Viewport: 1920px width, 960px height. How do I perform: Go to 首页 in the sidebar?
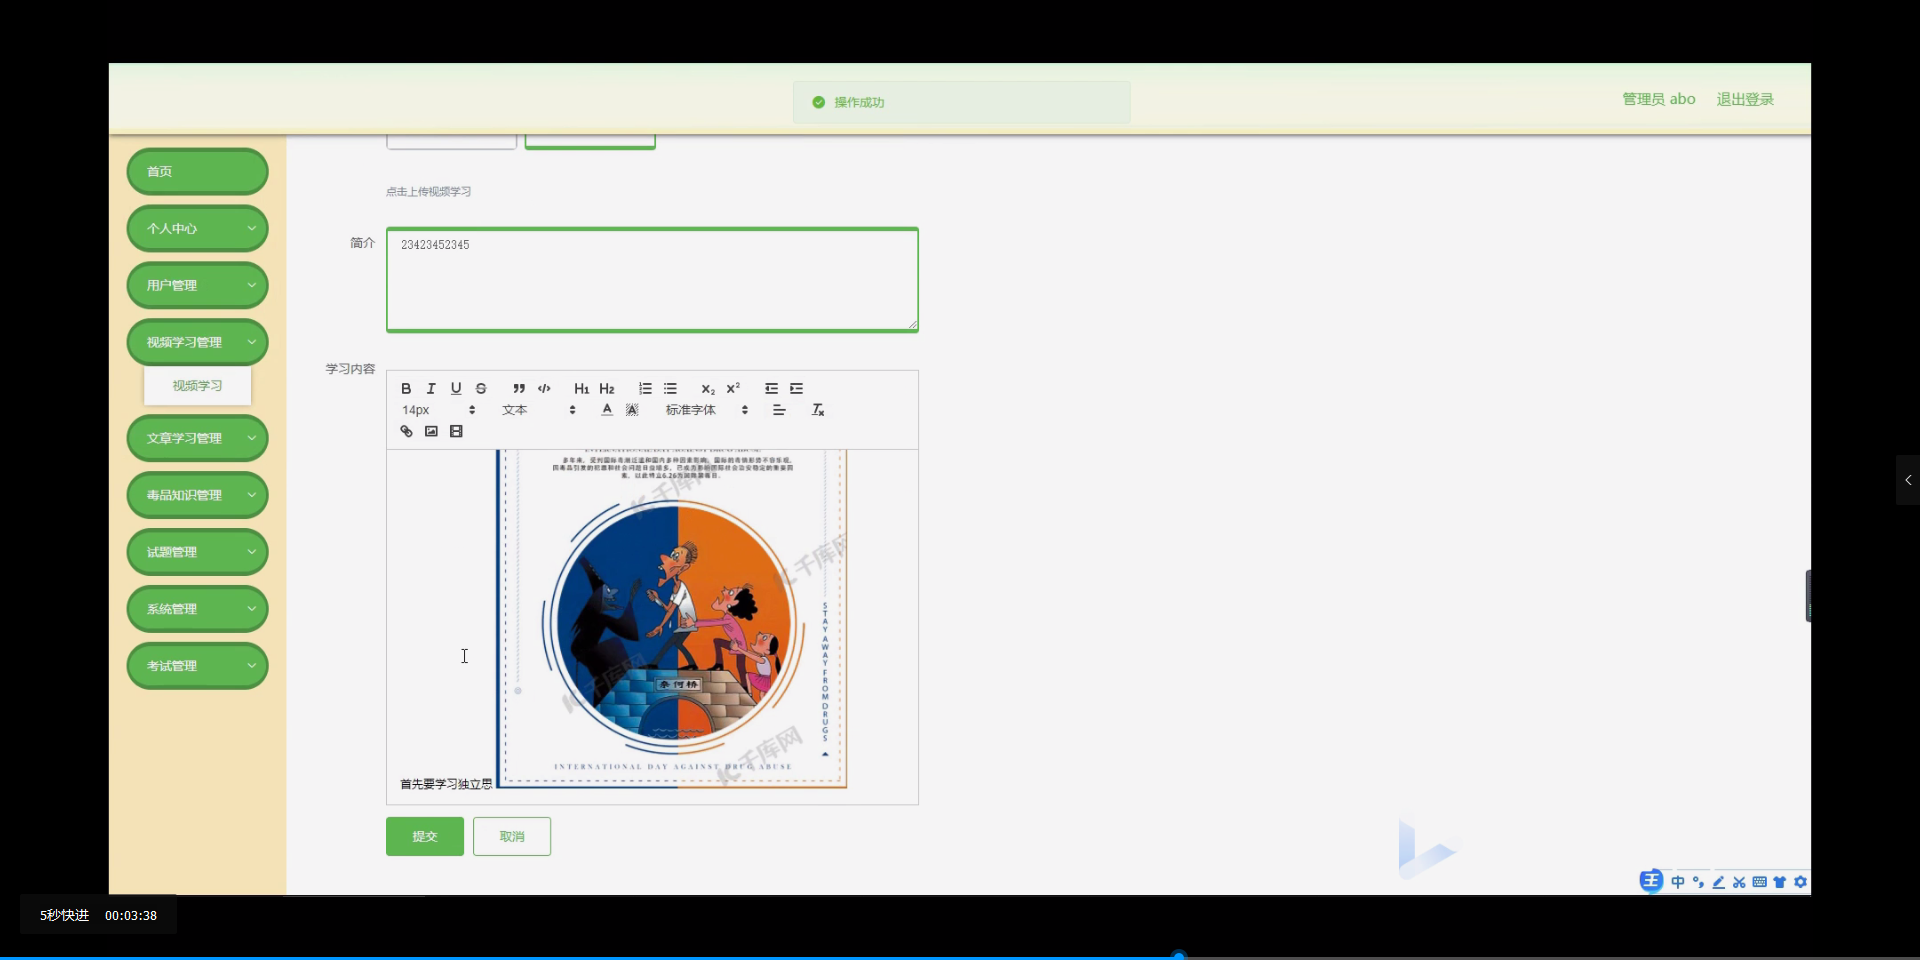pyautogui.click(x=197, y=171)
